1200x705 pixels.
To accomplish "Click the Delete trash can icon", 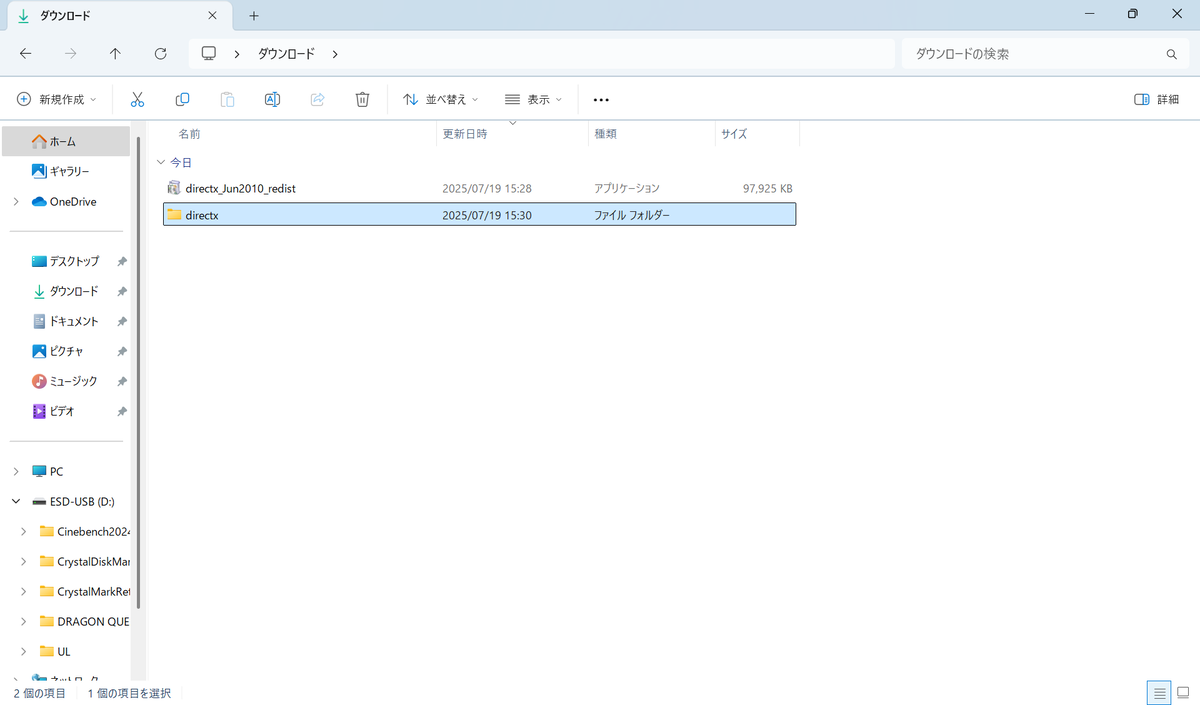I will pos(362,99).
